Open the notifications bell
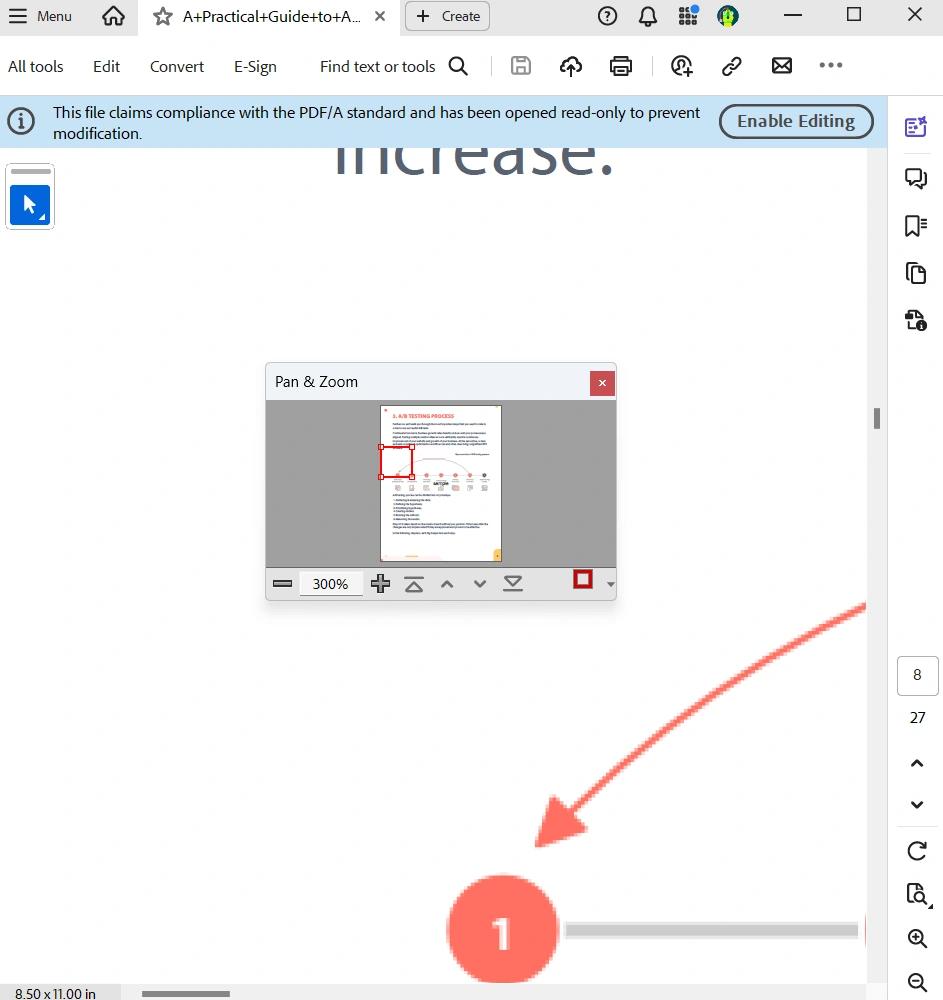943x1000 pixels. 648,16
